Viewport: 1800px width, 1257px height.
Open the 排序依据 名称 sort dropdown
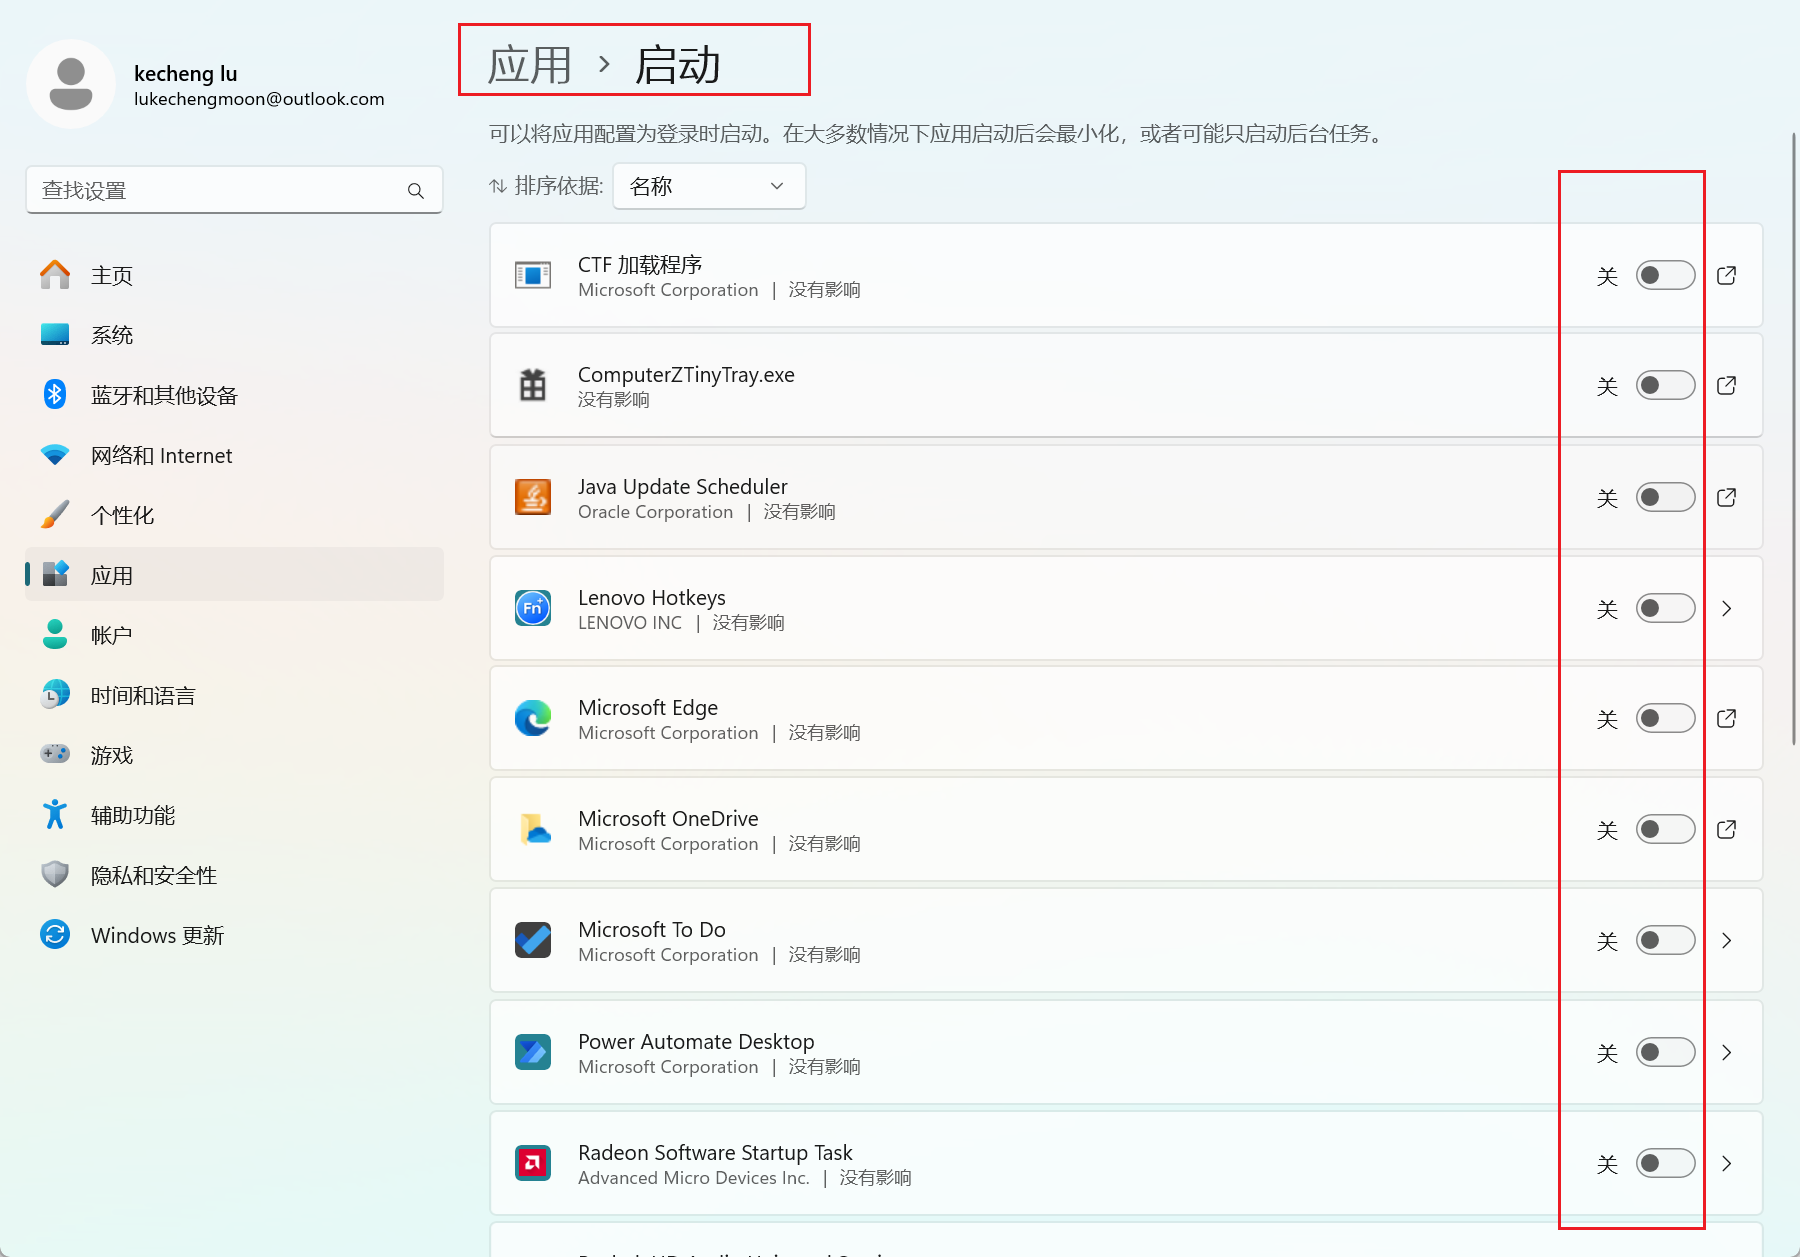pyautogui.click(x=708, y=186)
